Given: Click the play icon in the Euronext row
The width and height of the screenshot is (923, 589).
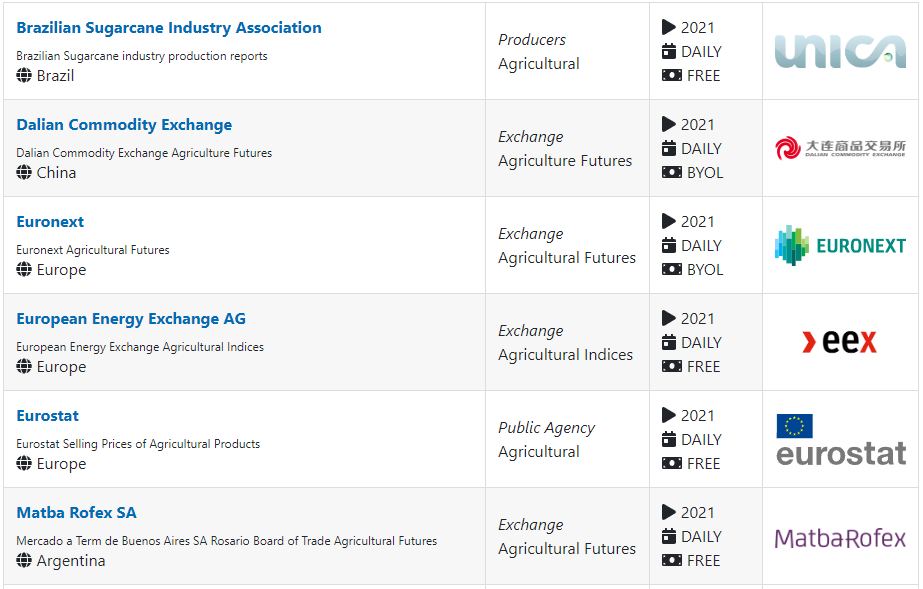Looking at the screenshot, I should point(669,221).
